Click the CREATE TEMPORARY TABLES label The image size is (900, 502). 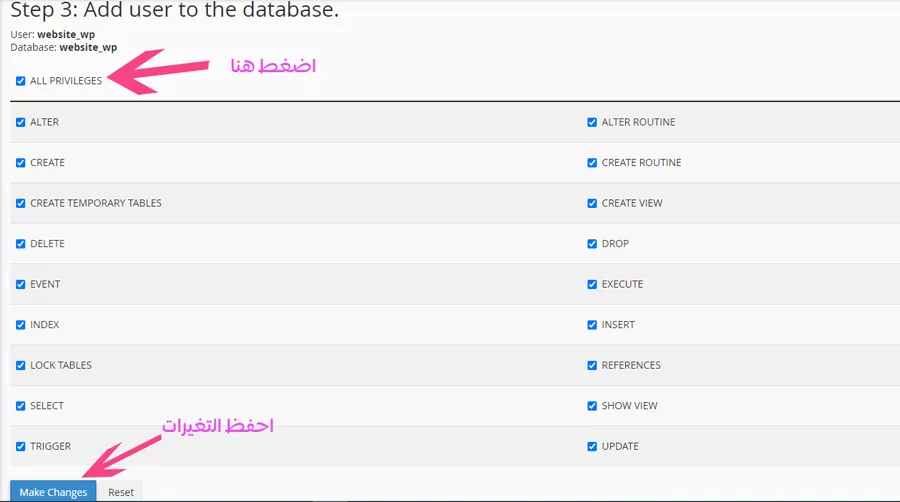coord(96,203)
